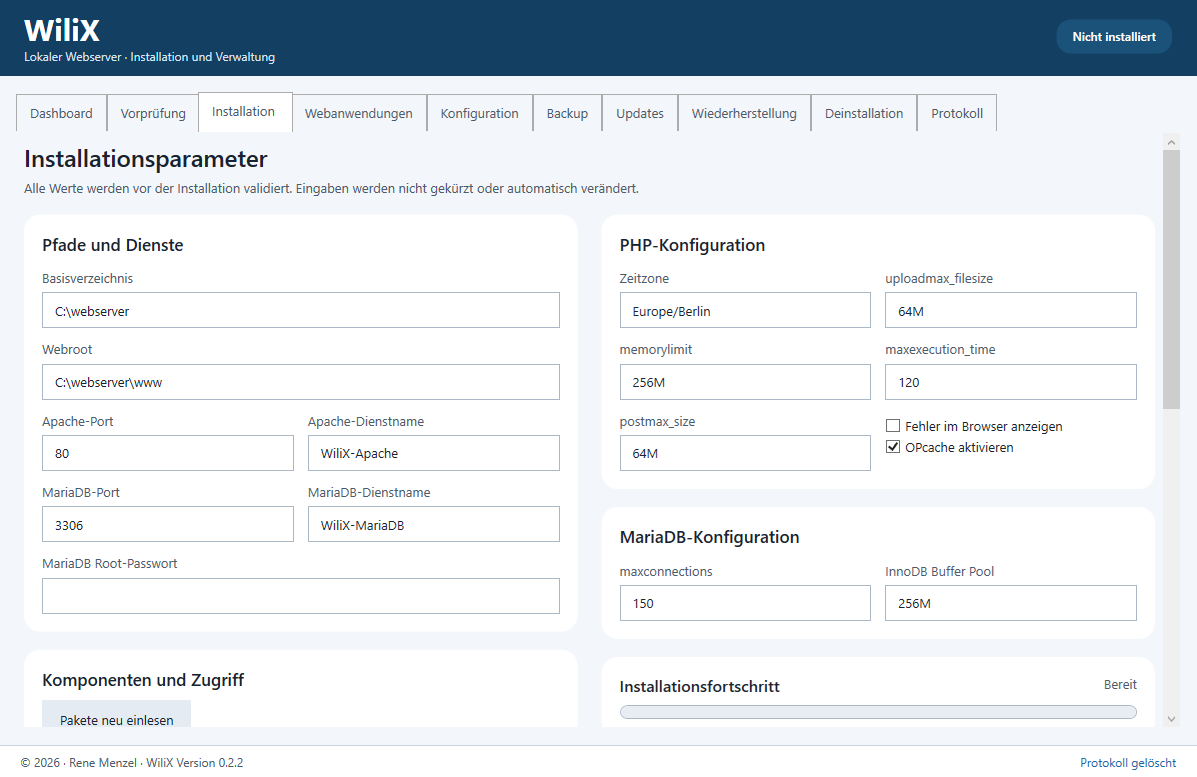The width and height of the screenshot is (1197, 777).
Task: Click the WiliX Version 0.2.2 footer text
Action: click(195, 762)
